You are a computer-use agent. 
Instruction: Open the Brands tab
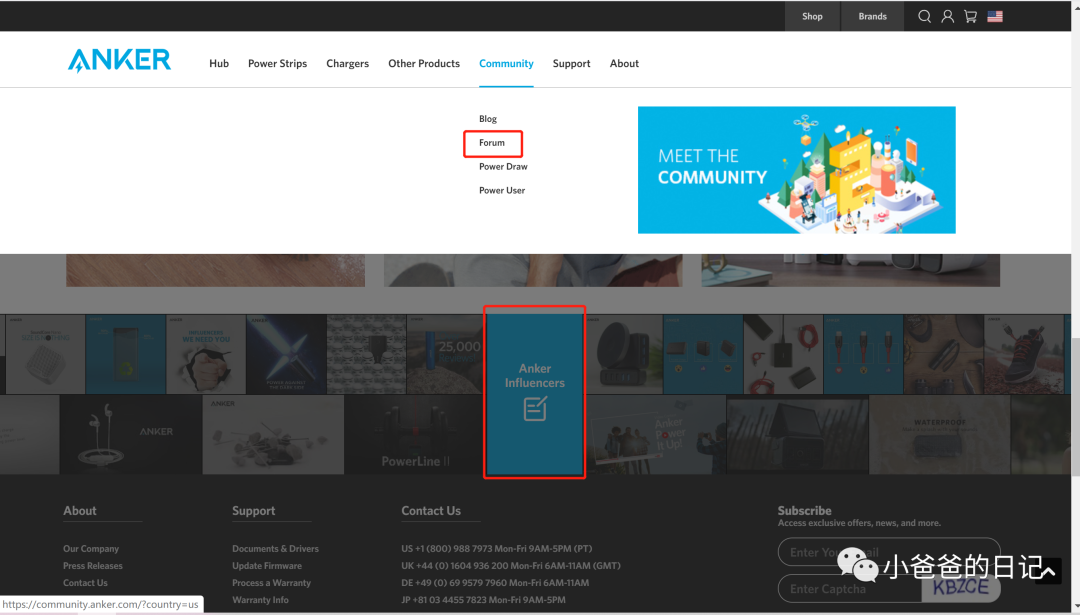(873, 16)
